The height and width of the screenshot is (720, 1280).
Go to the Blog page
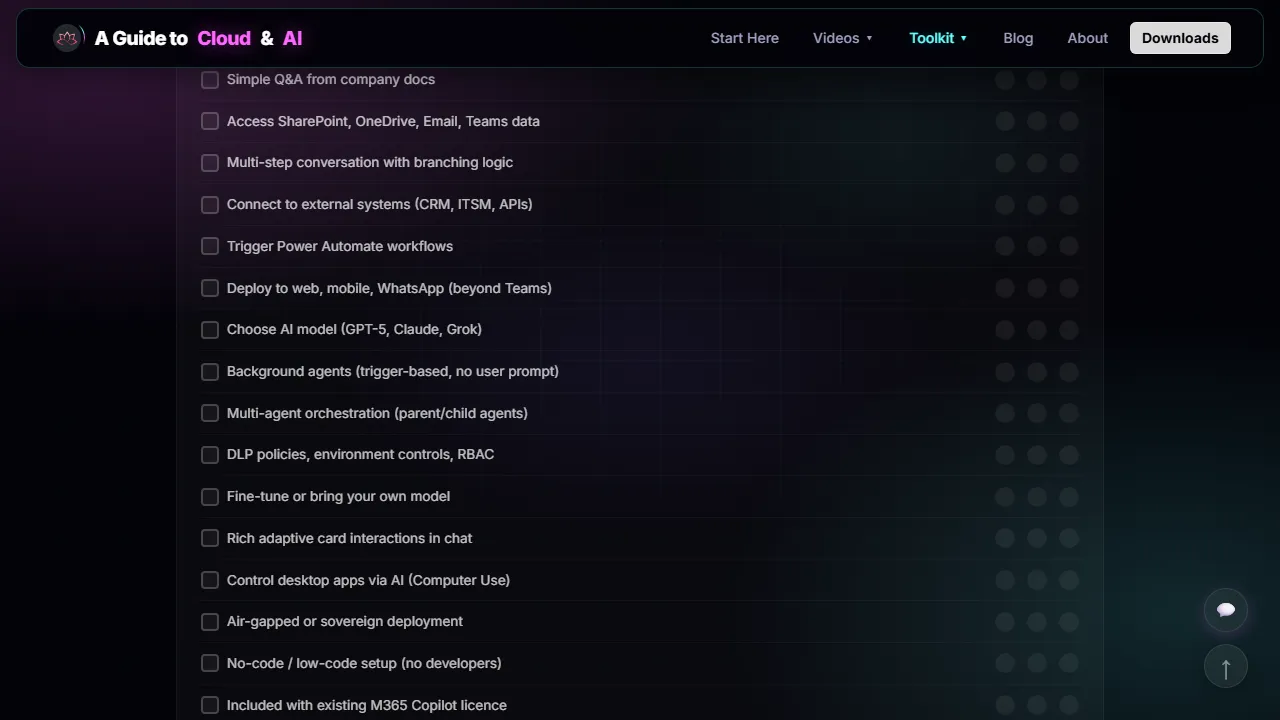(x=1018, y=38)
